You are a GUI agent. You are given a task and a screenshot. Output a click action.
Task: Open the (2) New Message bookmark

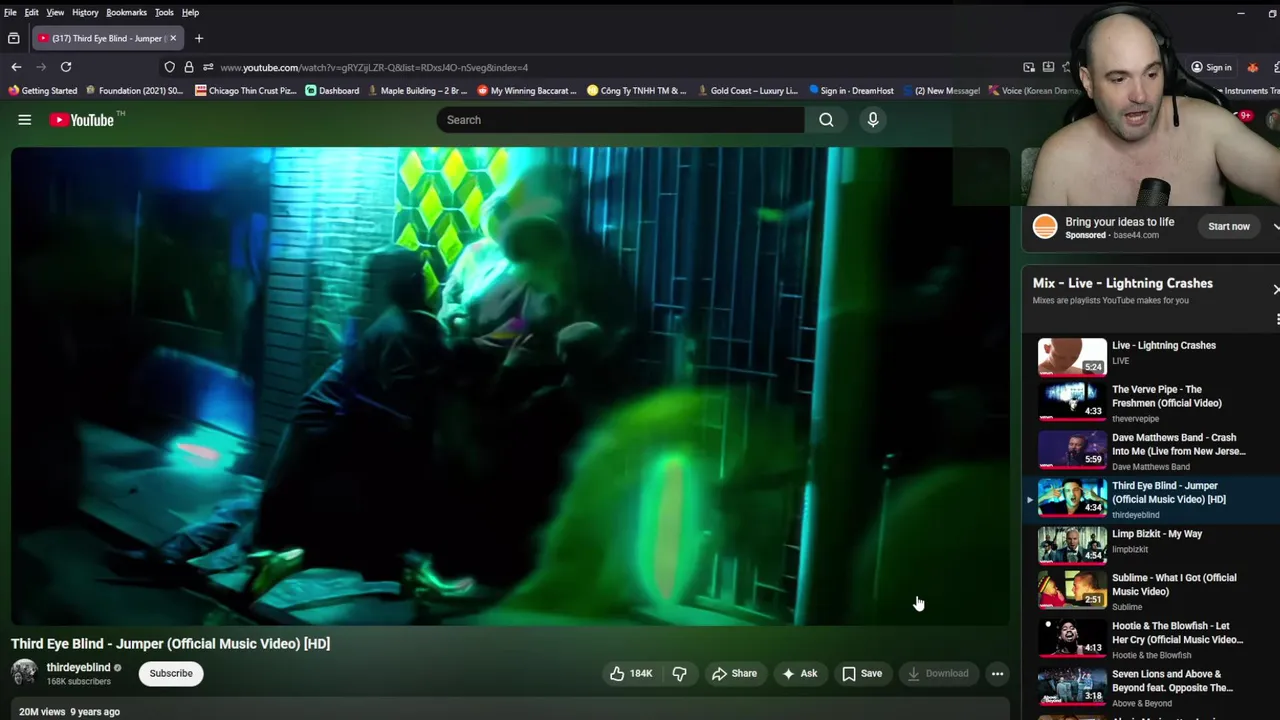point(941,90)
